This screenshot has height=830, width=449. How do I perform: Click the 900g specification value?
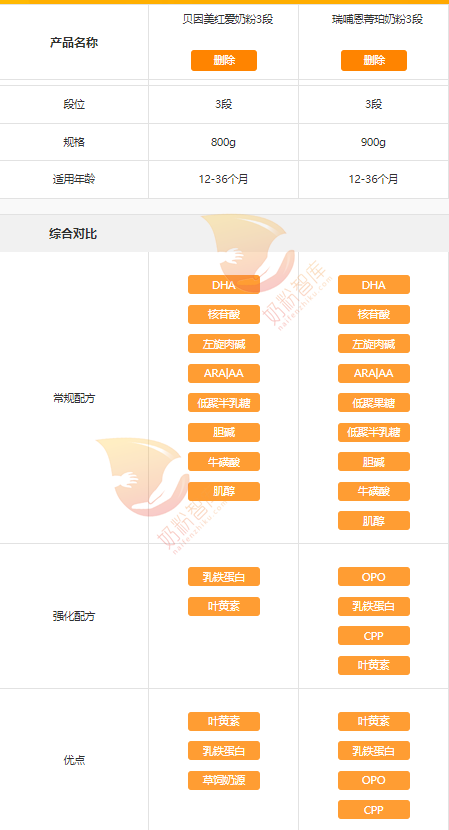(x=374, y=142)
